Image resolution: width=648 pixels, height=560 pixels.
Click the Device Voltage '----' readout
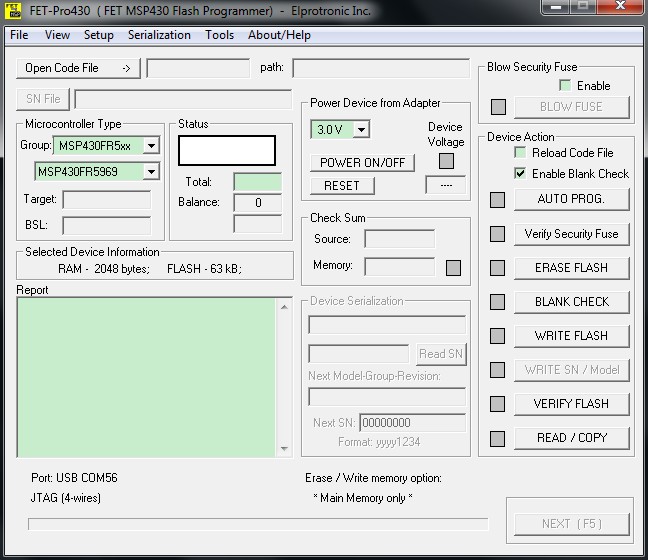point(446,185)
